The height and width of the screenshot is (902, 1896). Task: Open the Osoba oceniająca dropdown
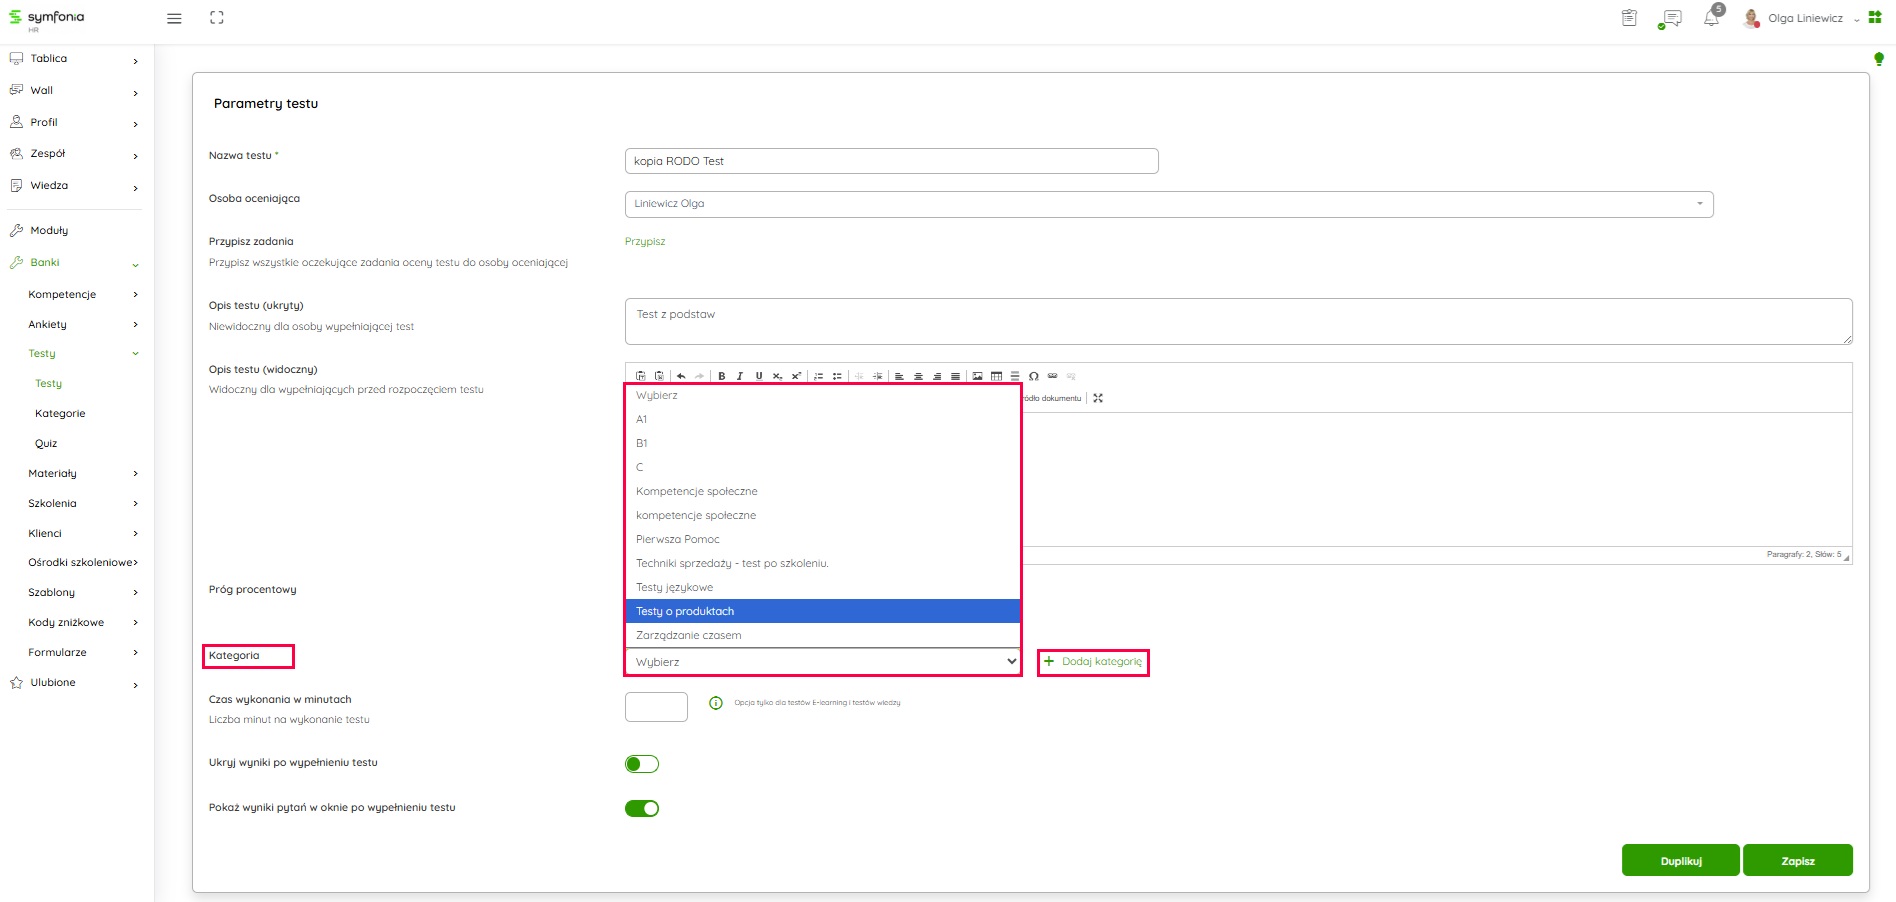pos(1168,204)
